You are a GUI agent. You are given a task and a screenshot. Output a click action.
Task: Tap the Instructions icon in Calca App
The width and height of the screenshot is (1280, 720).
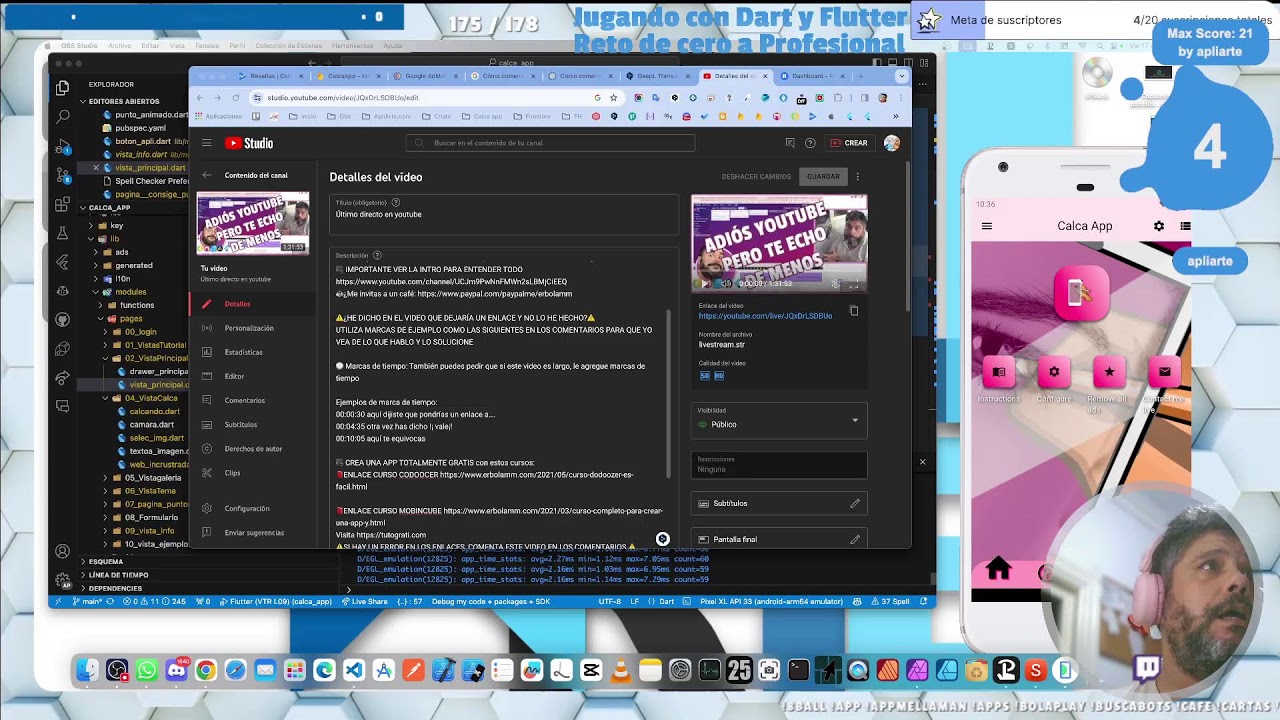[x=998, y=372]
